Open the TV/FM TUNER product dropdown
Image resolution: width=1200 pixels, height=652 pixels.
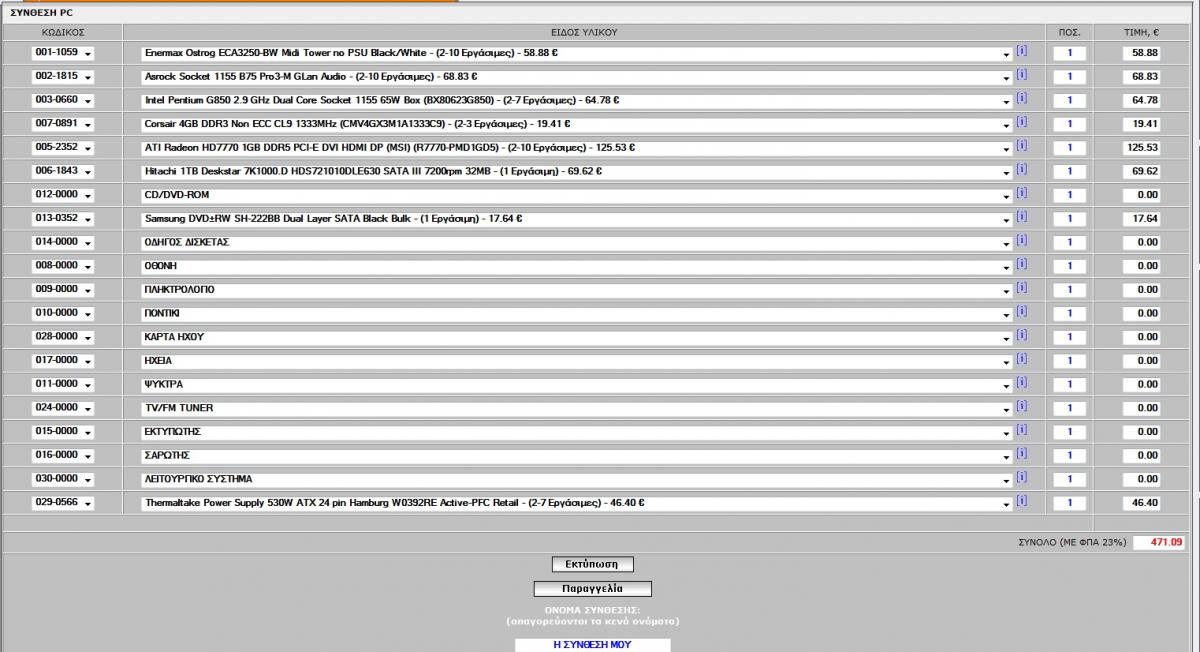(576, 408)
